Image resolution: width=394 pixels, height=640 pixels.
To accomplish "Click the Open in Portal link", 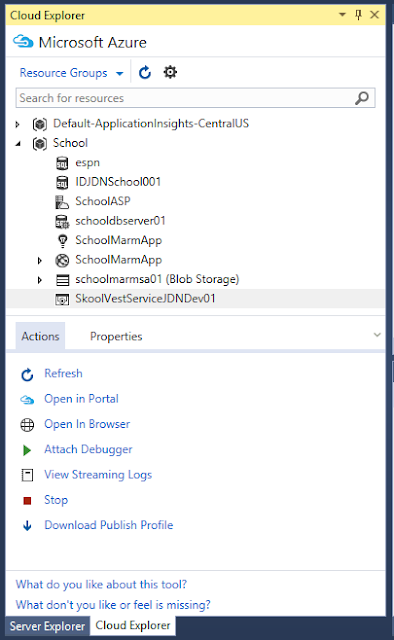I will point(81,399).
